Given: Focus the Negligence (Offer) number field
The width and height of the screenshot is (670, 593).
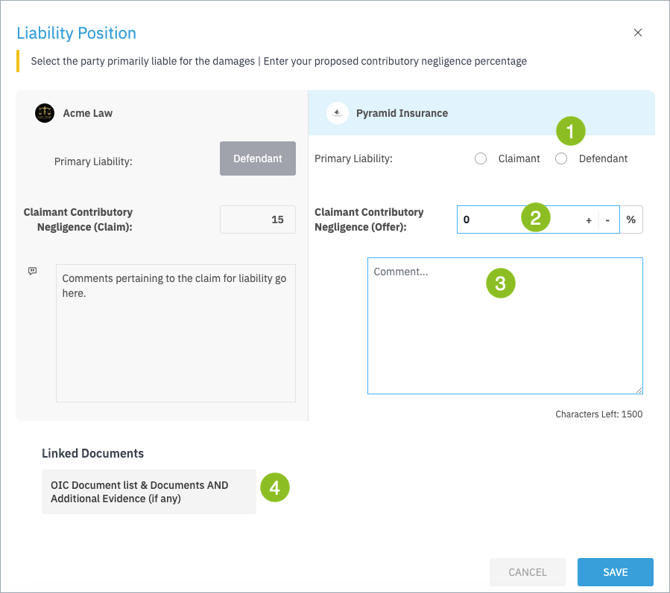Looking at the screenshot, I should (519, 220).
